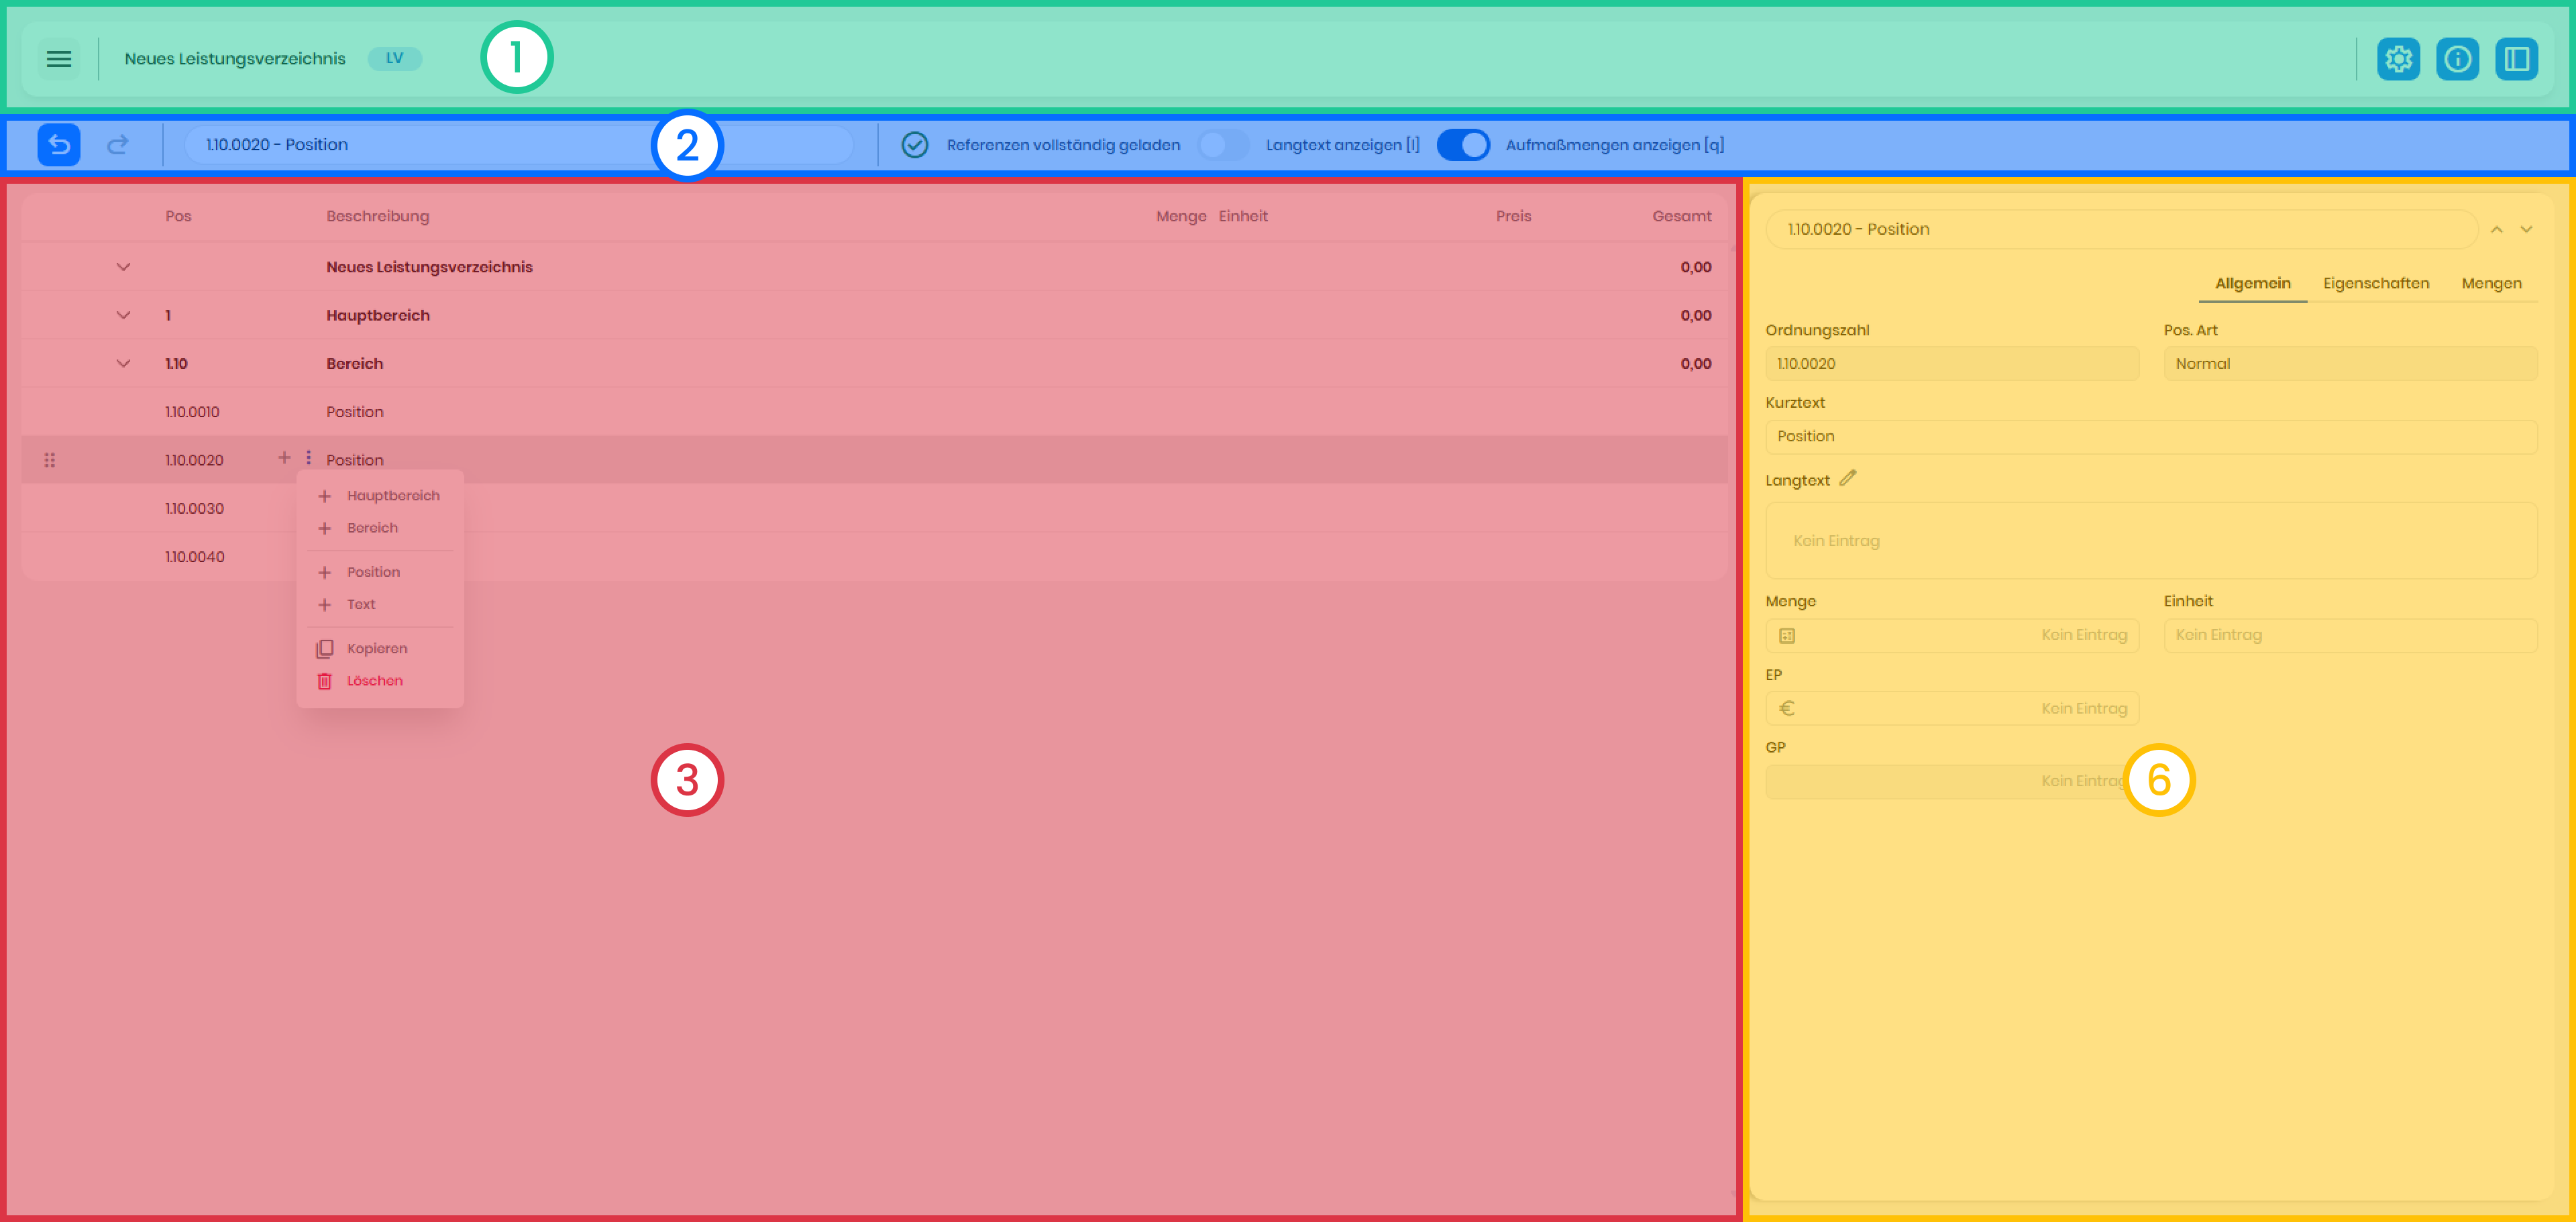2576x1222 pixels.
Task: Toggle the side panel layout icon
Action: pos(2516,59)
